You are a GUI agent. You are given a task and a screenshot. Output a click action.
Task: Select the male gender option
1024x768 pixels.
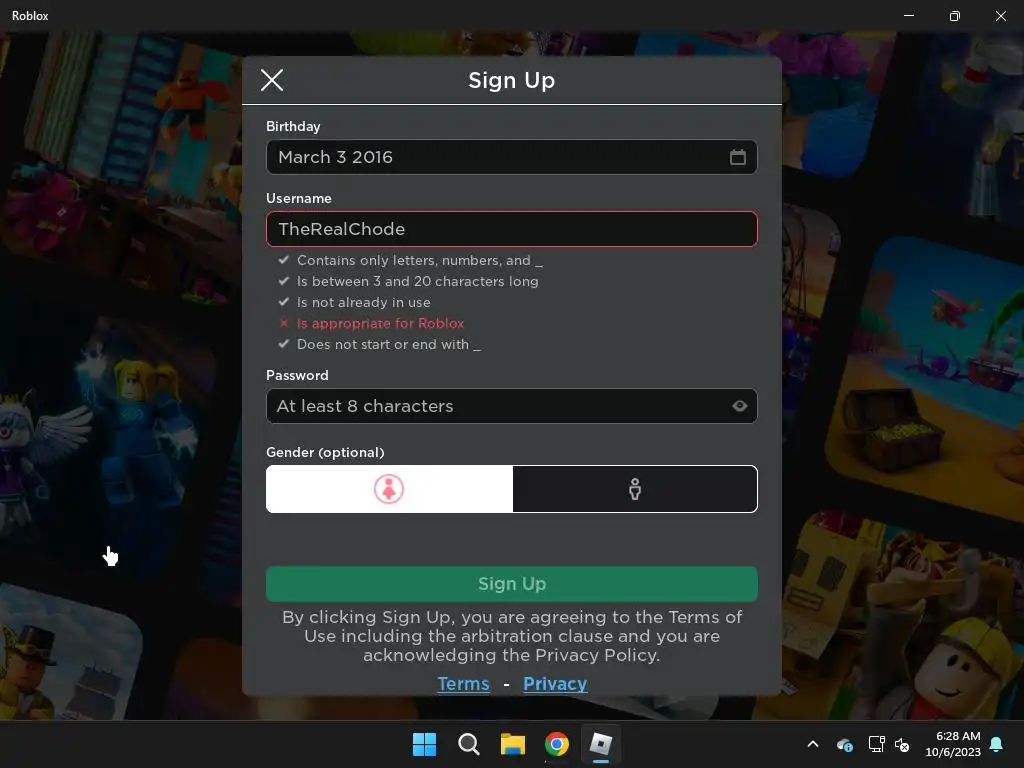click(x=635, y=489)
